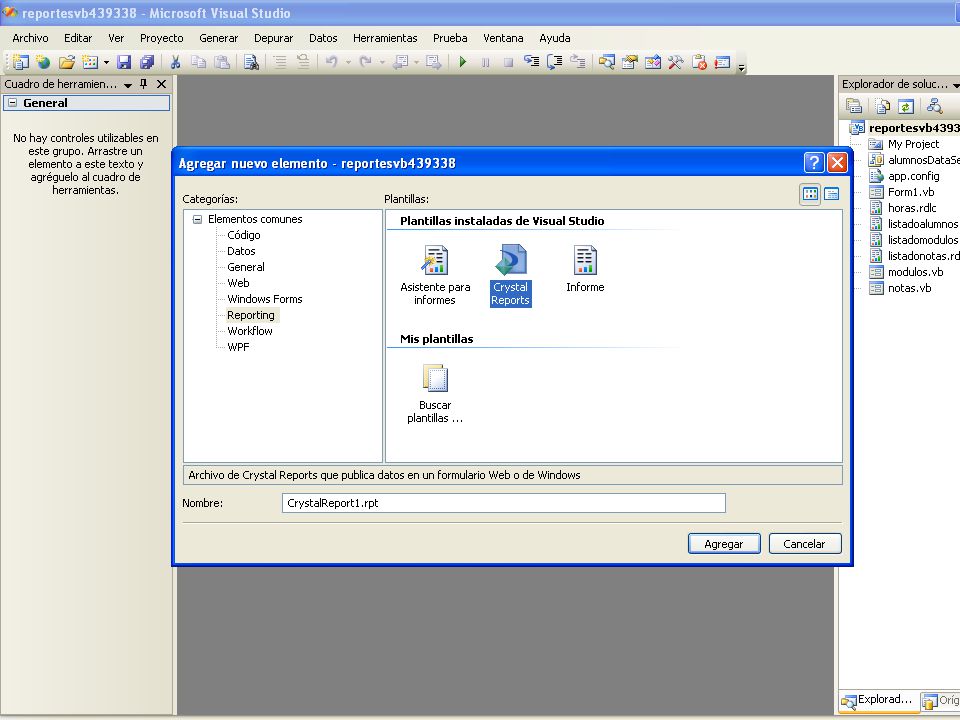
Task: Click the Nombre text field
Action: coord(504,503)
